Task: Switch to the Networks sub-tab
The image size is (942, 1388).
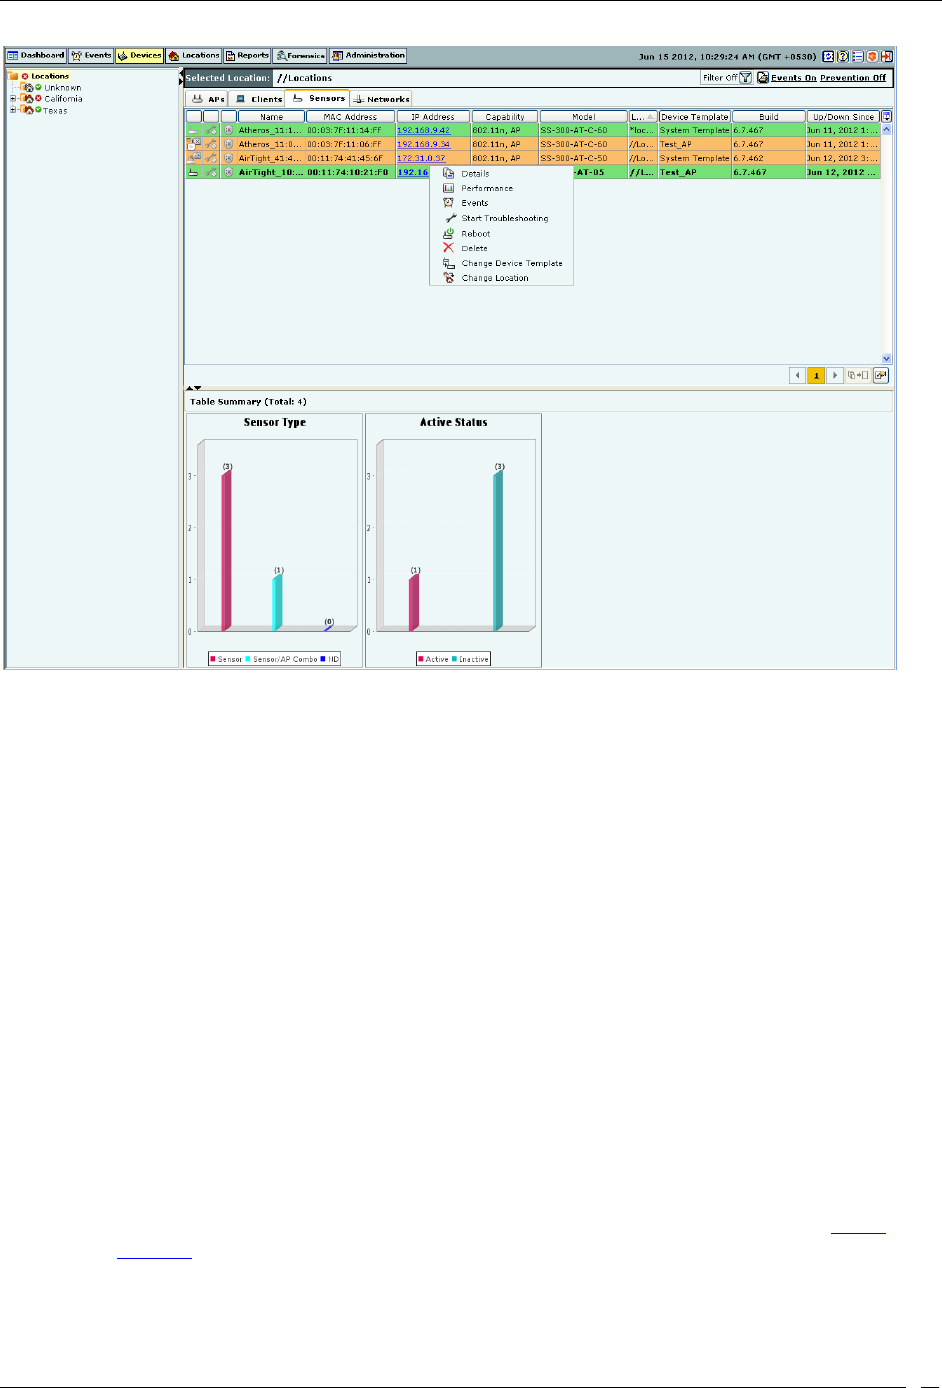Action: pos(381,99)
